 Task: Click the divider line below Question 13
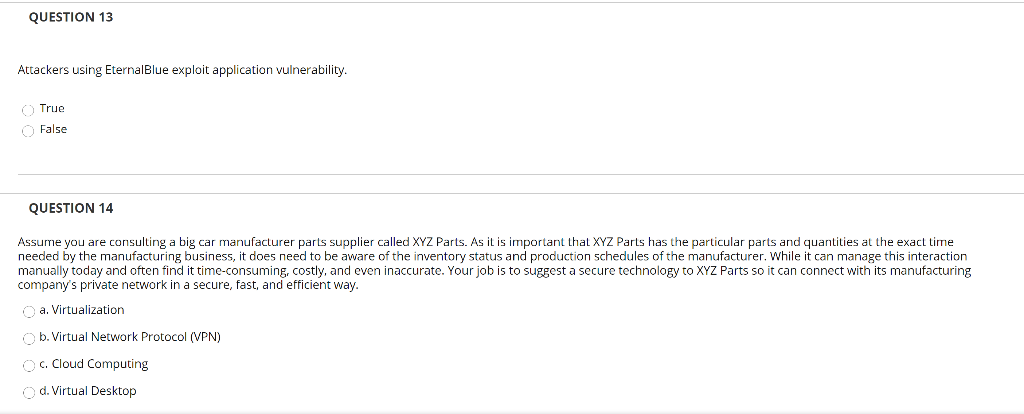pyautogui.click(x=520, y=174)
